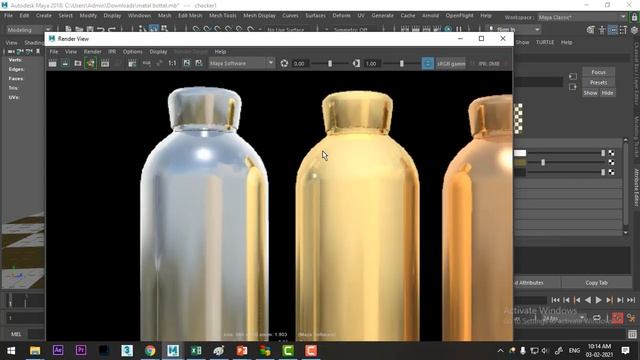Open the Render menu in Render View

(x=93, y=52)
